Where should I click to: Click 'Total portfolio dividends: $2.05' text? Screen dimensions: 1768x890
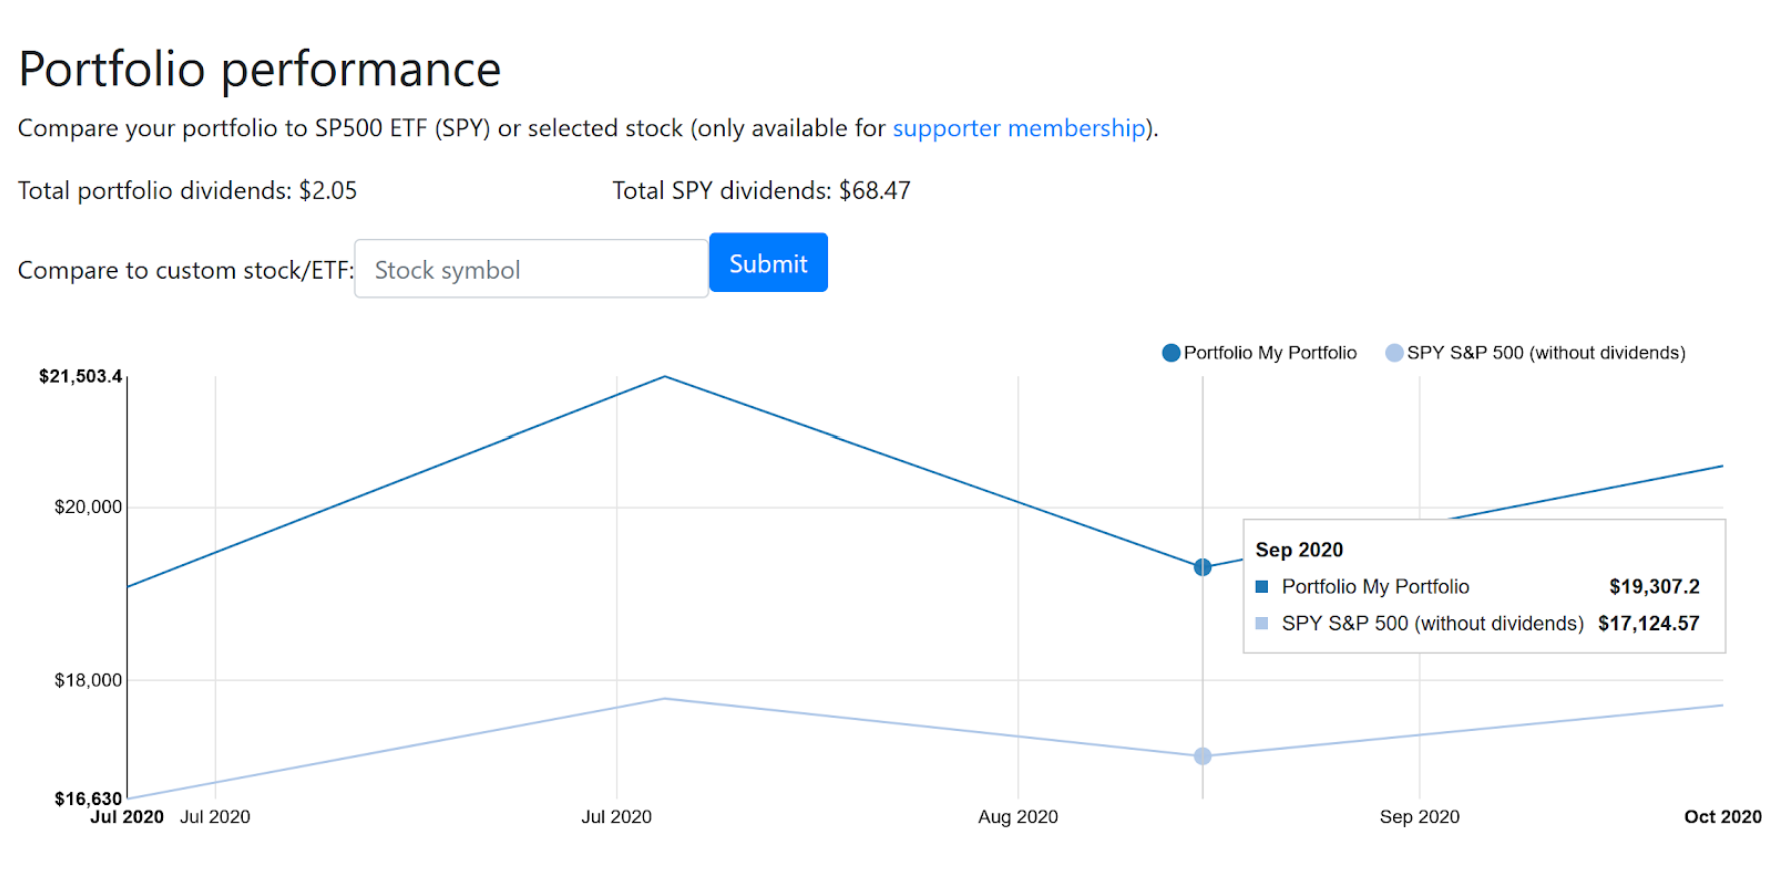(187, 190)
